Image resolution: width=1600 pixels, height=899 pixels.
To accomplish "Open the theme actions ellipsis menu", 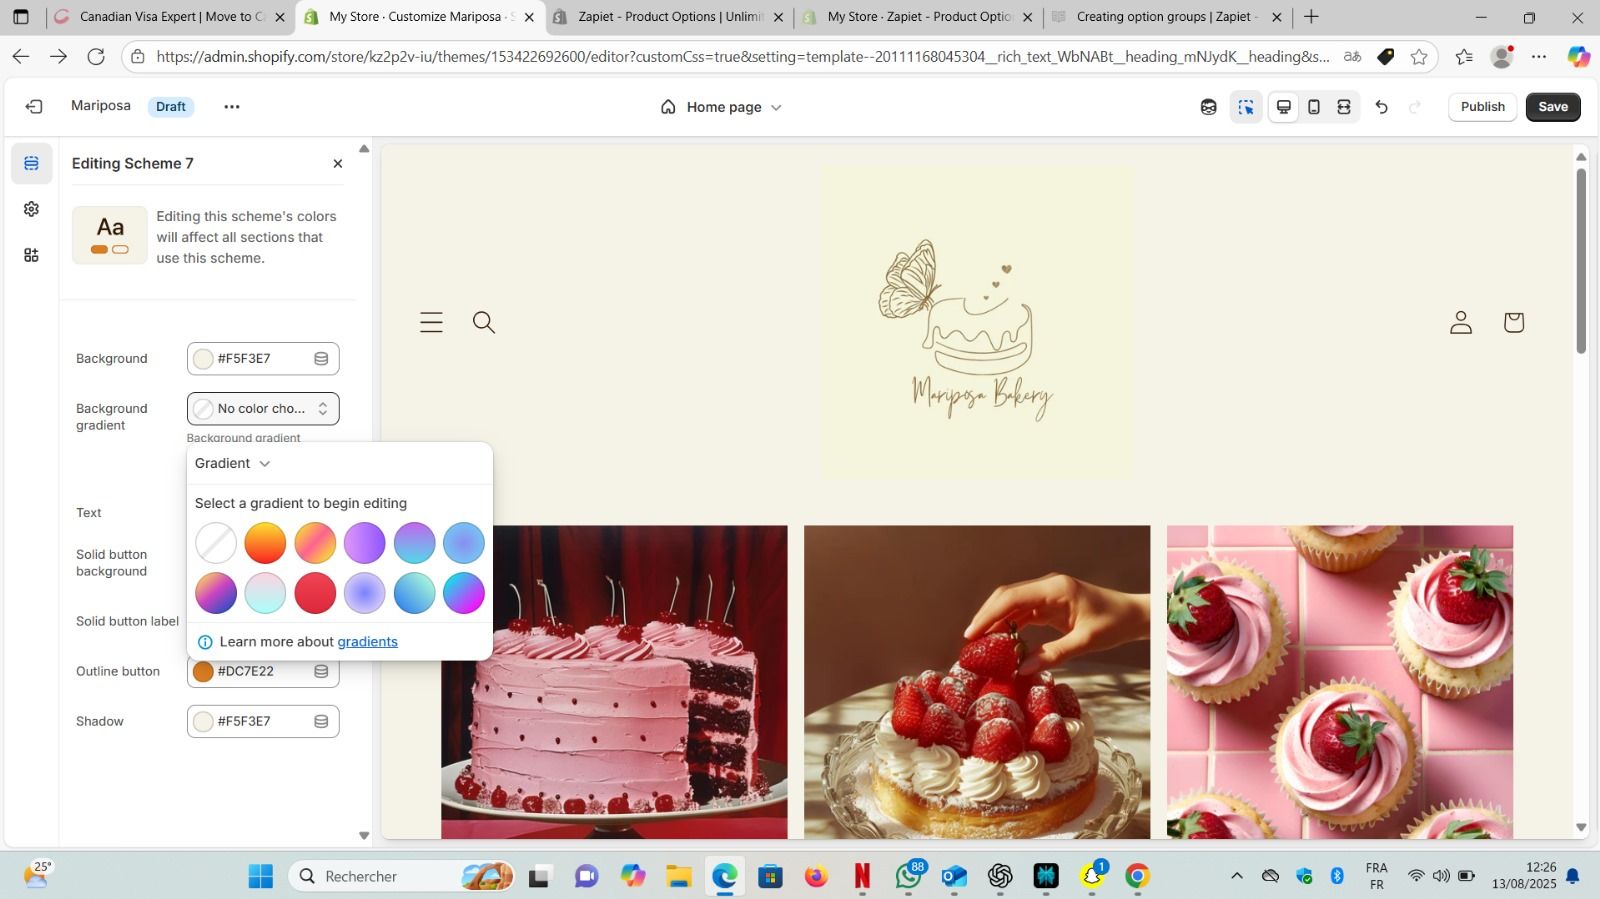I will click(x=232, y=107).
